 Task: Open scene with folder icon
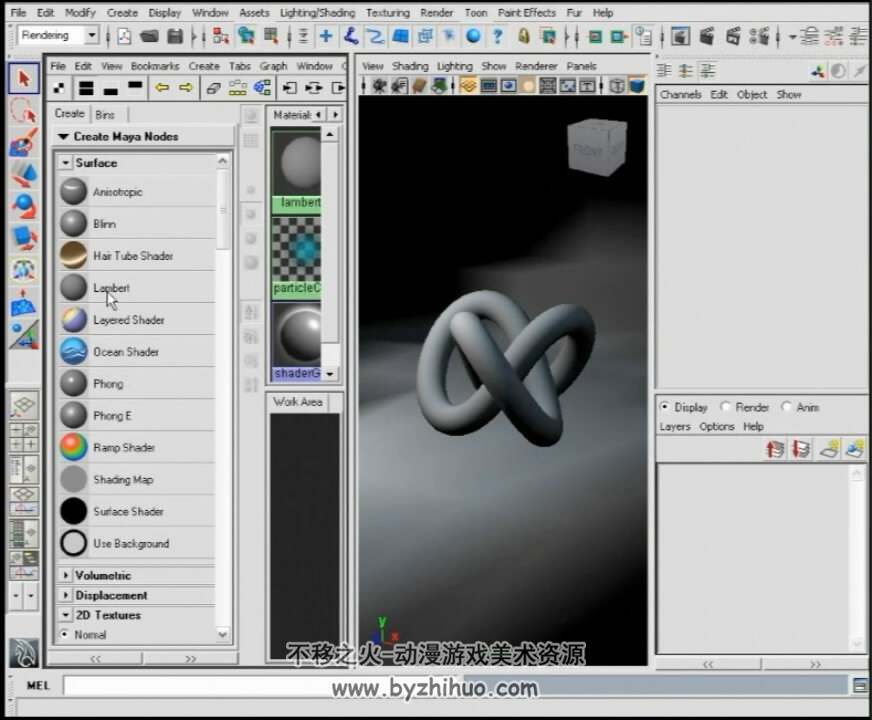coord(149,36)
